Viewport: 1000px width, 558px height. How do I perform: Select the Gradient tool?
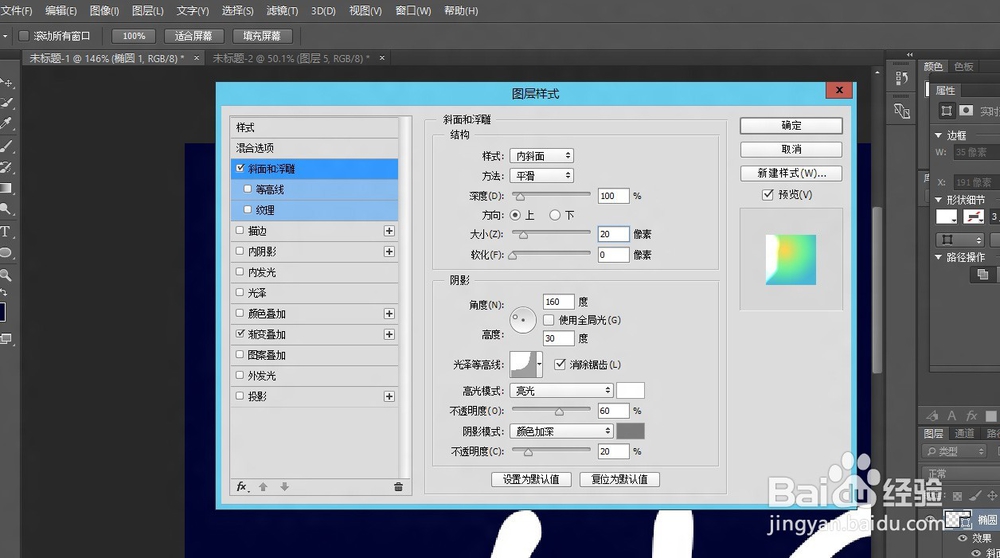click(6, 188)
